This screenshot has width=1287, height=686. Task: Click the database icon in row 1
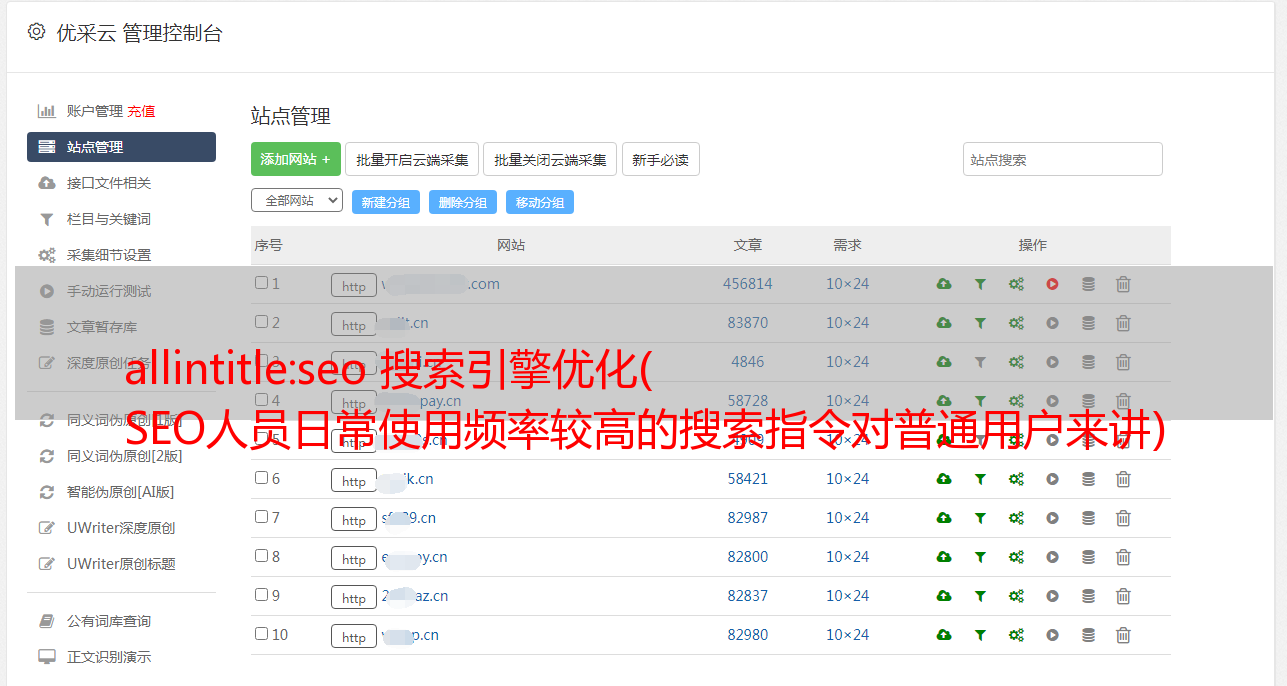coord(1088,284)
